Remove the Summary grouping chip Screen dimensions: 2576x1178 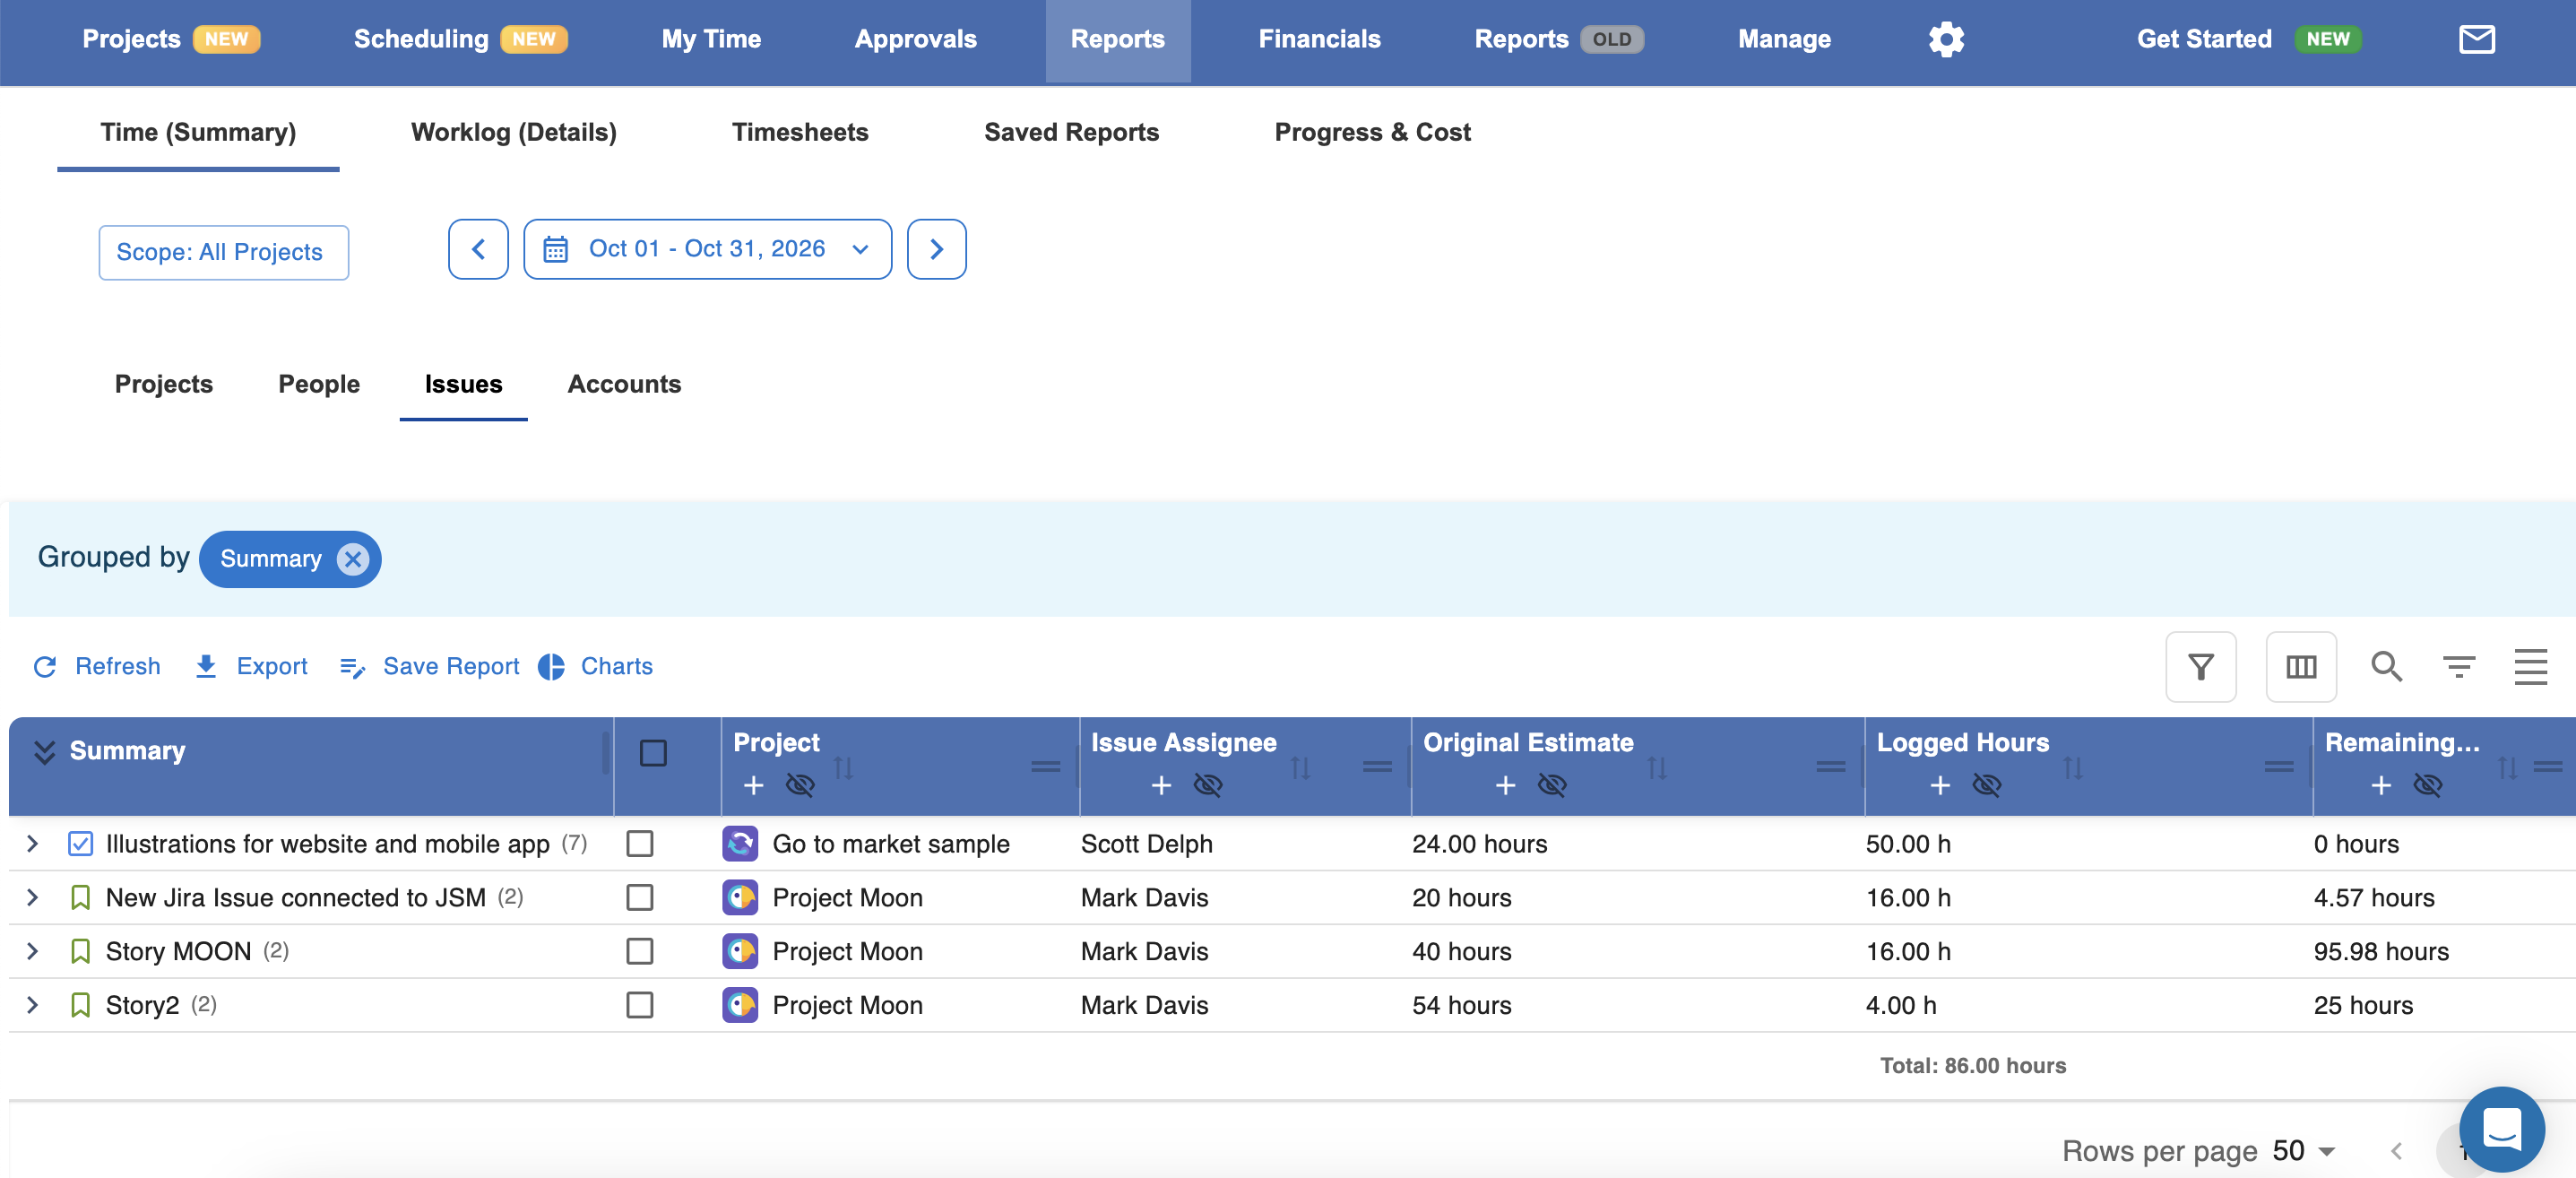[x=352, y=559]
